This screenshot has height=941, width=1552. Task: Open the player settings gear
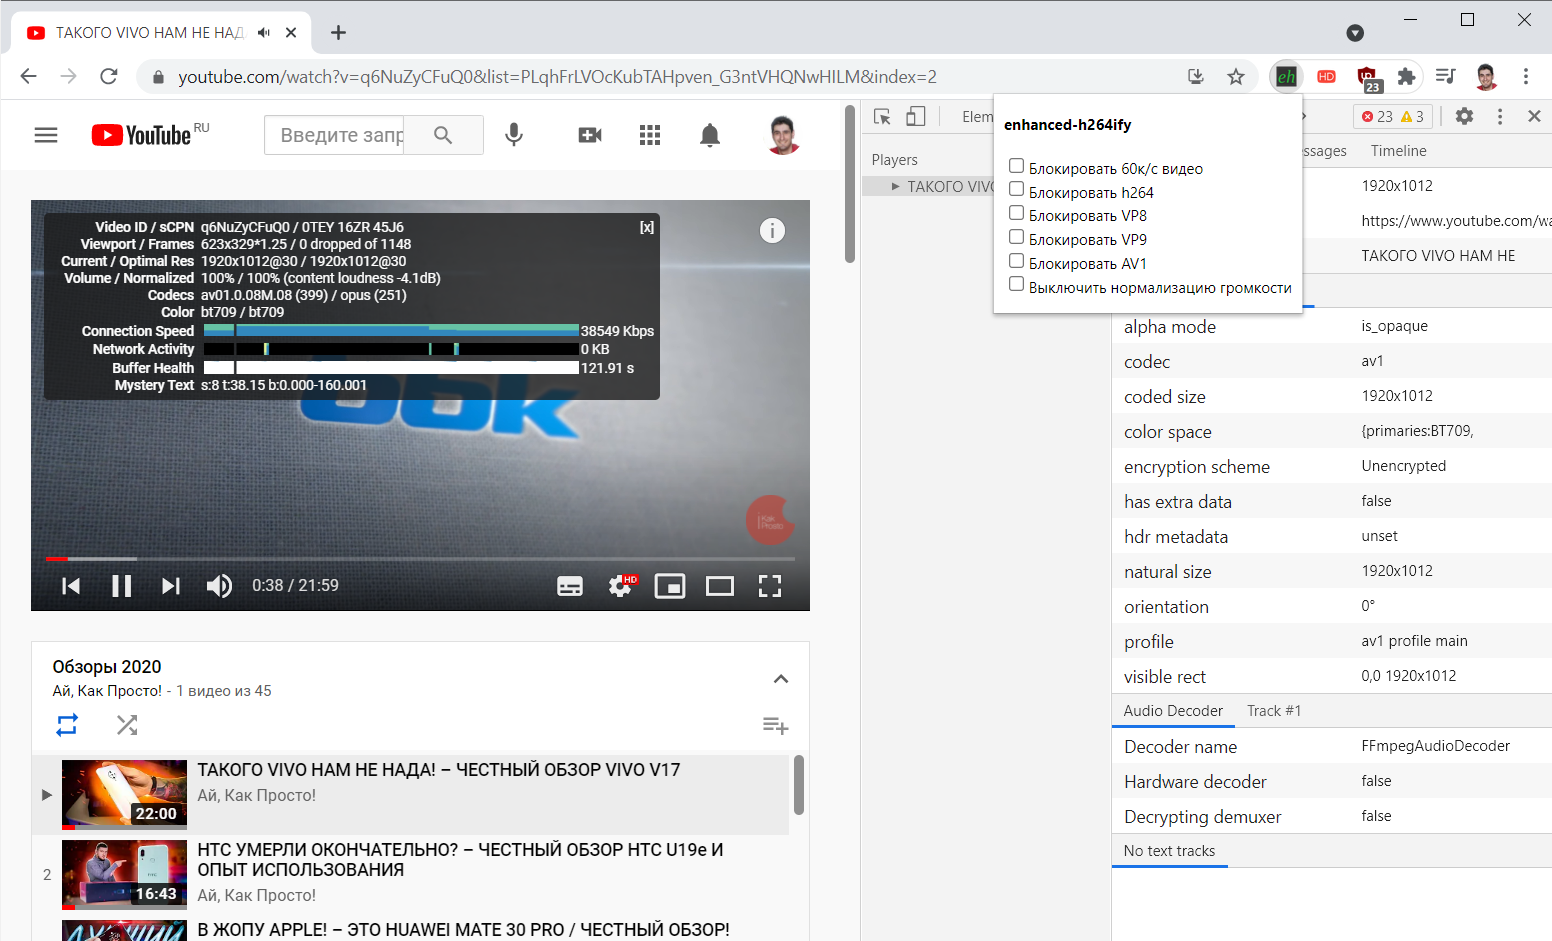(621, 586)
